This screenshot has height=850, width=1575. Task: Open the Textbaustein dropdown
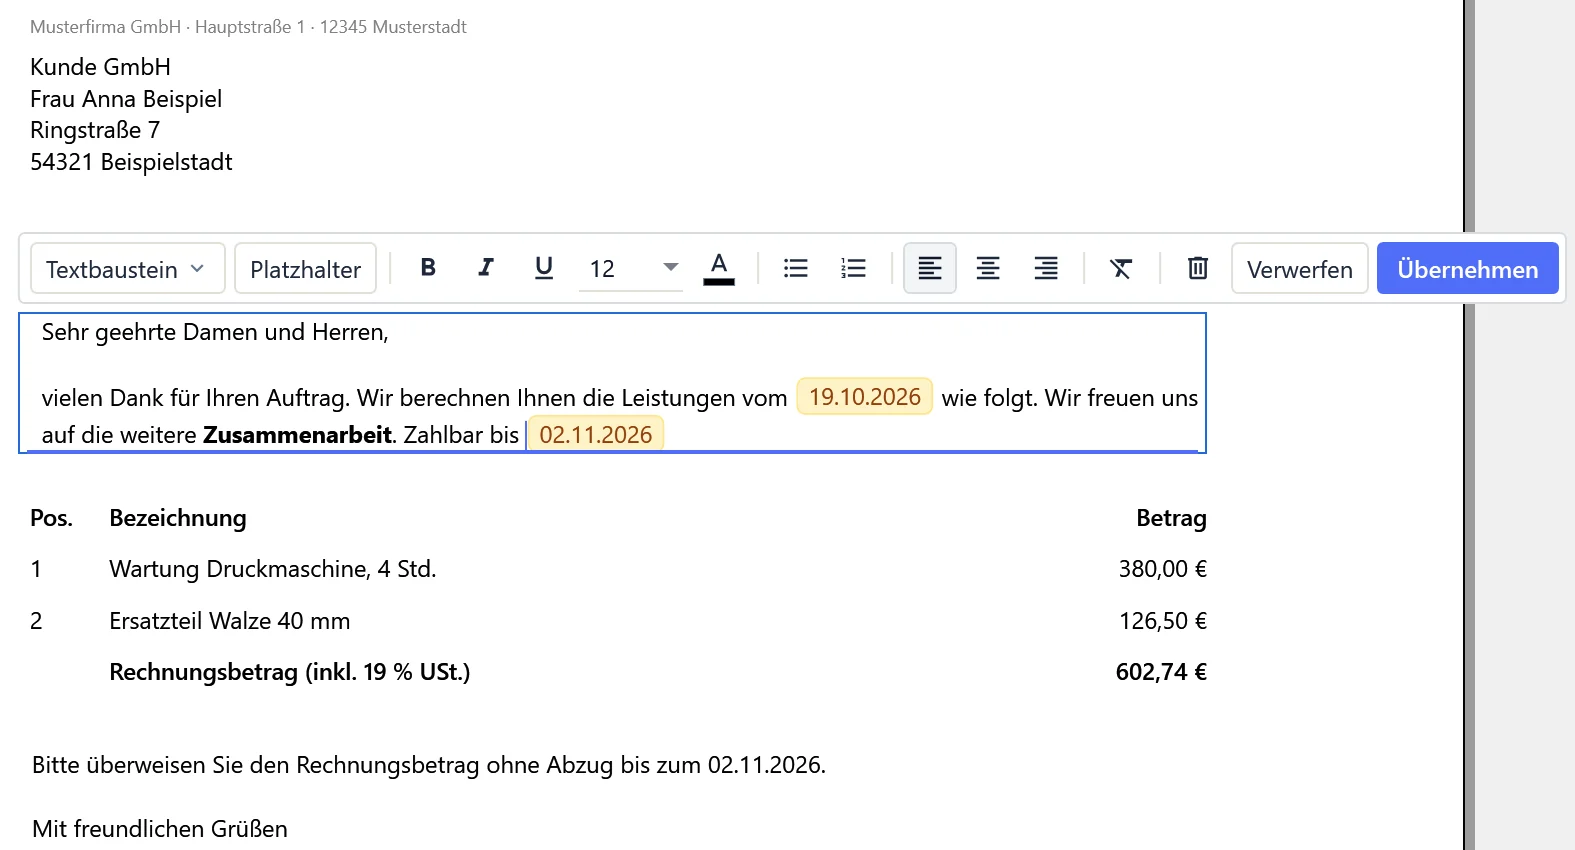(x=128, y=268)
